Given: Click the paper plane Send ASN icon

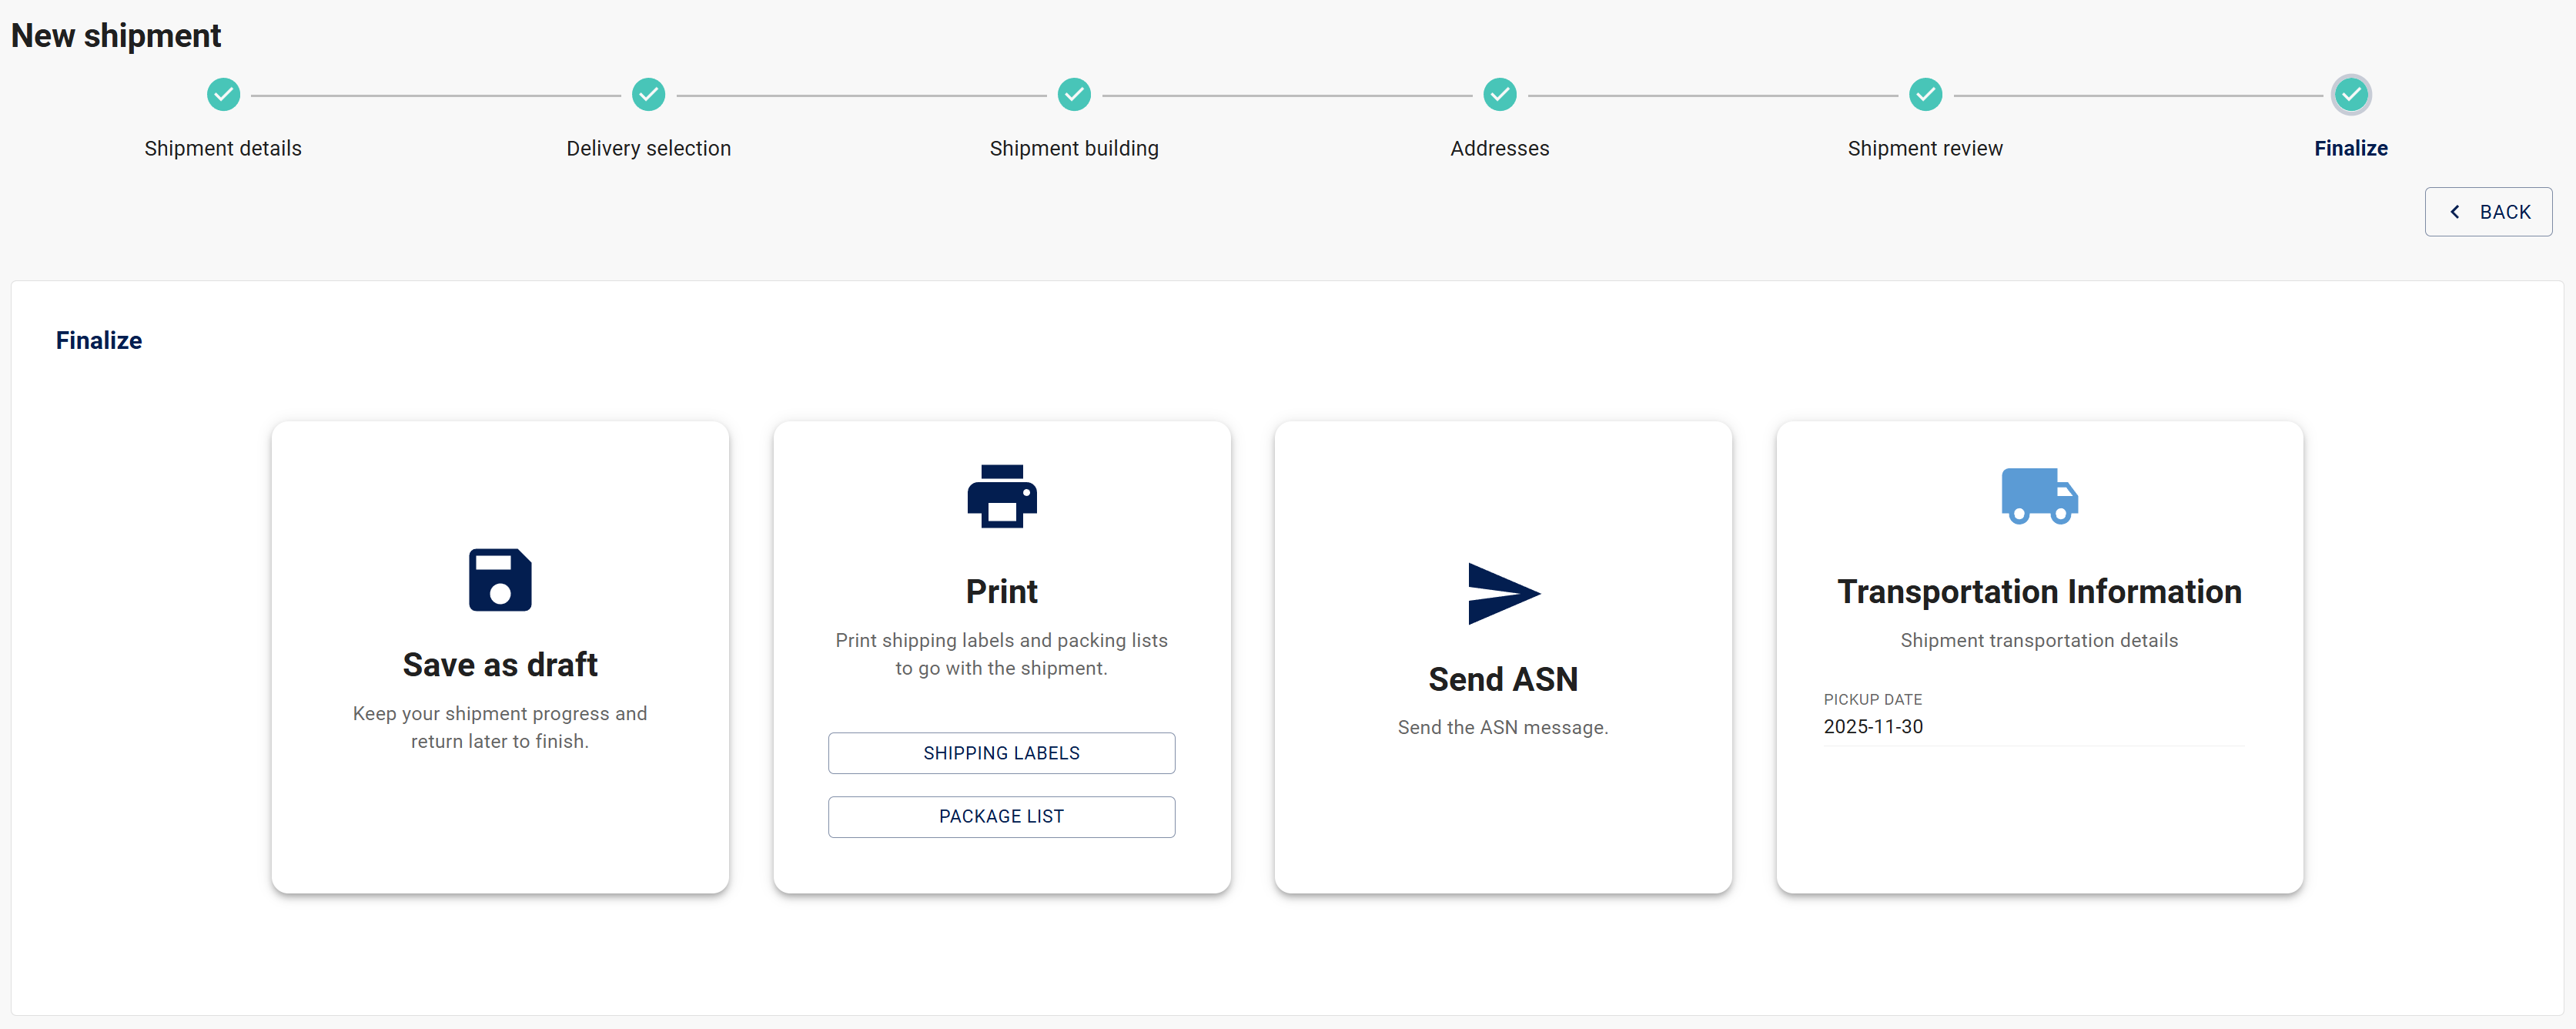Looking at the screenshot, I should click(x=1502, y=594).
